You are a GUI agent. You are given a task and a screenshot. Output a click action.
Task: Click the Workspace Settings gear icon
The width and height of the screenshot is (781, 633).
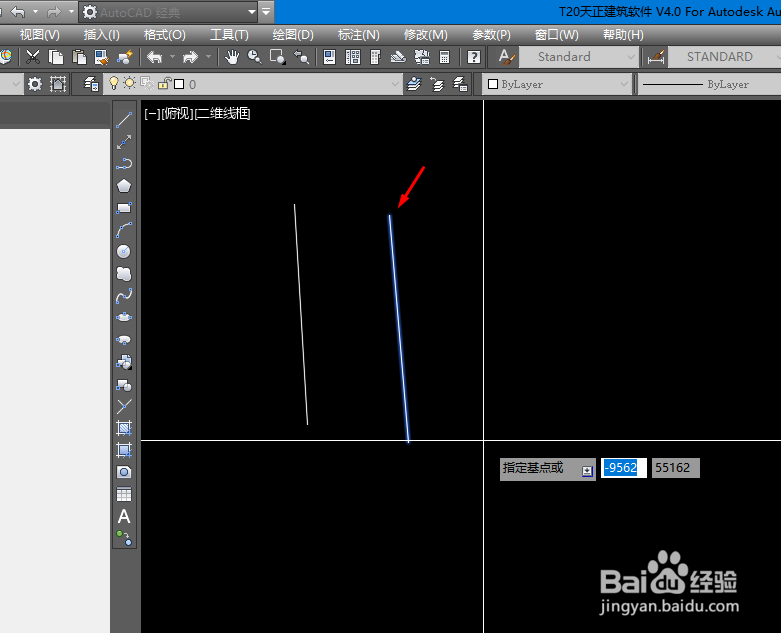click(35, 84)
